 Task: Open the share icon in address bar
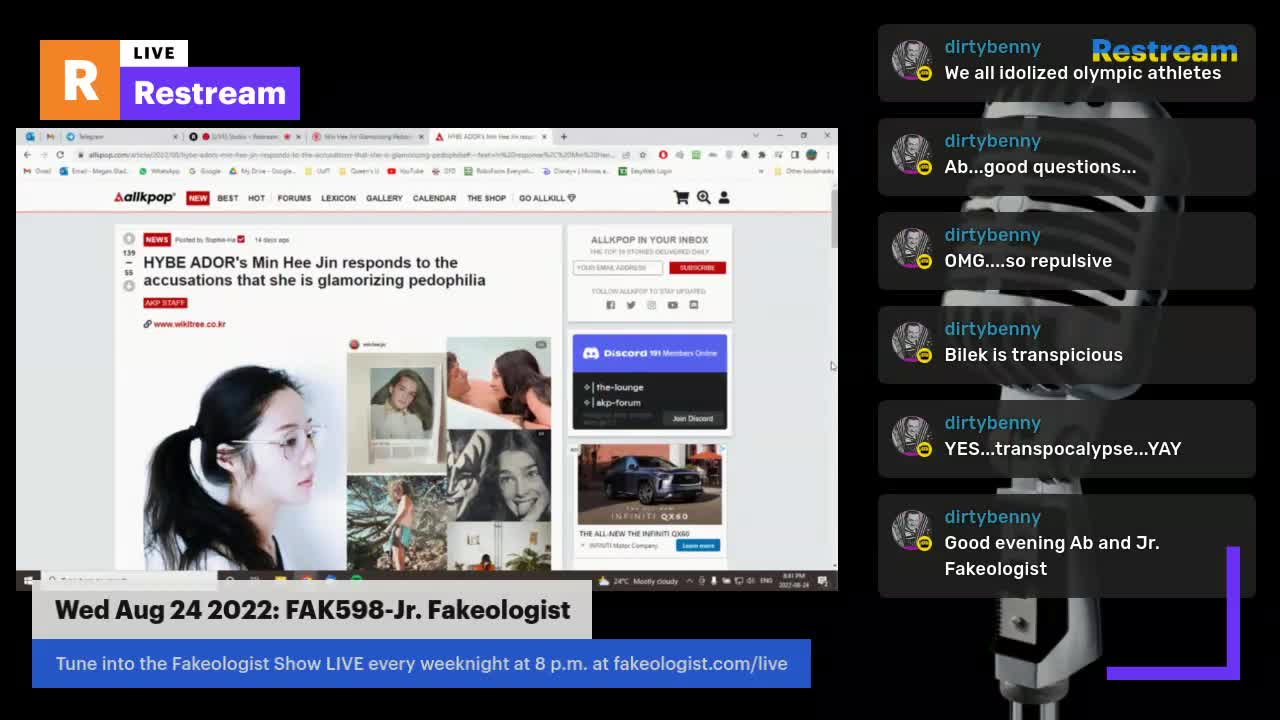(626, 155)
